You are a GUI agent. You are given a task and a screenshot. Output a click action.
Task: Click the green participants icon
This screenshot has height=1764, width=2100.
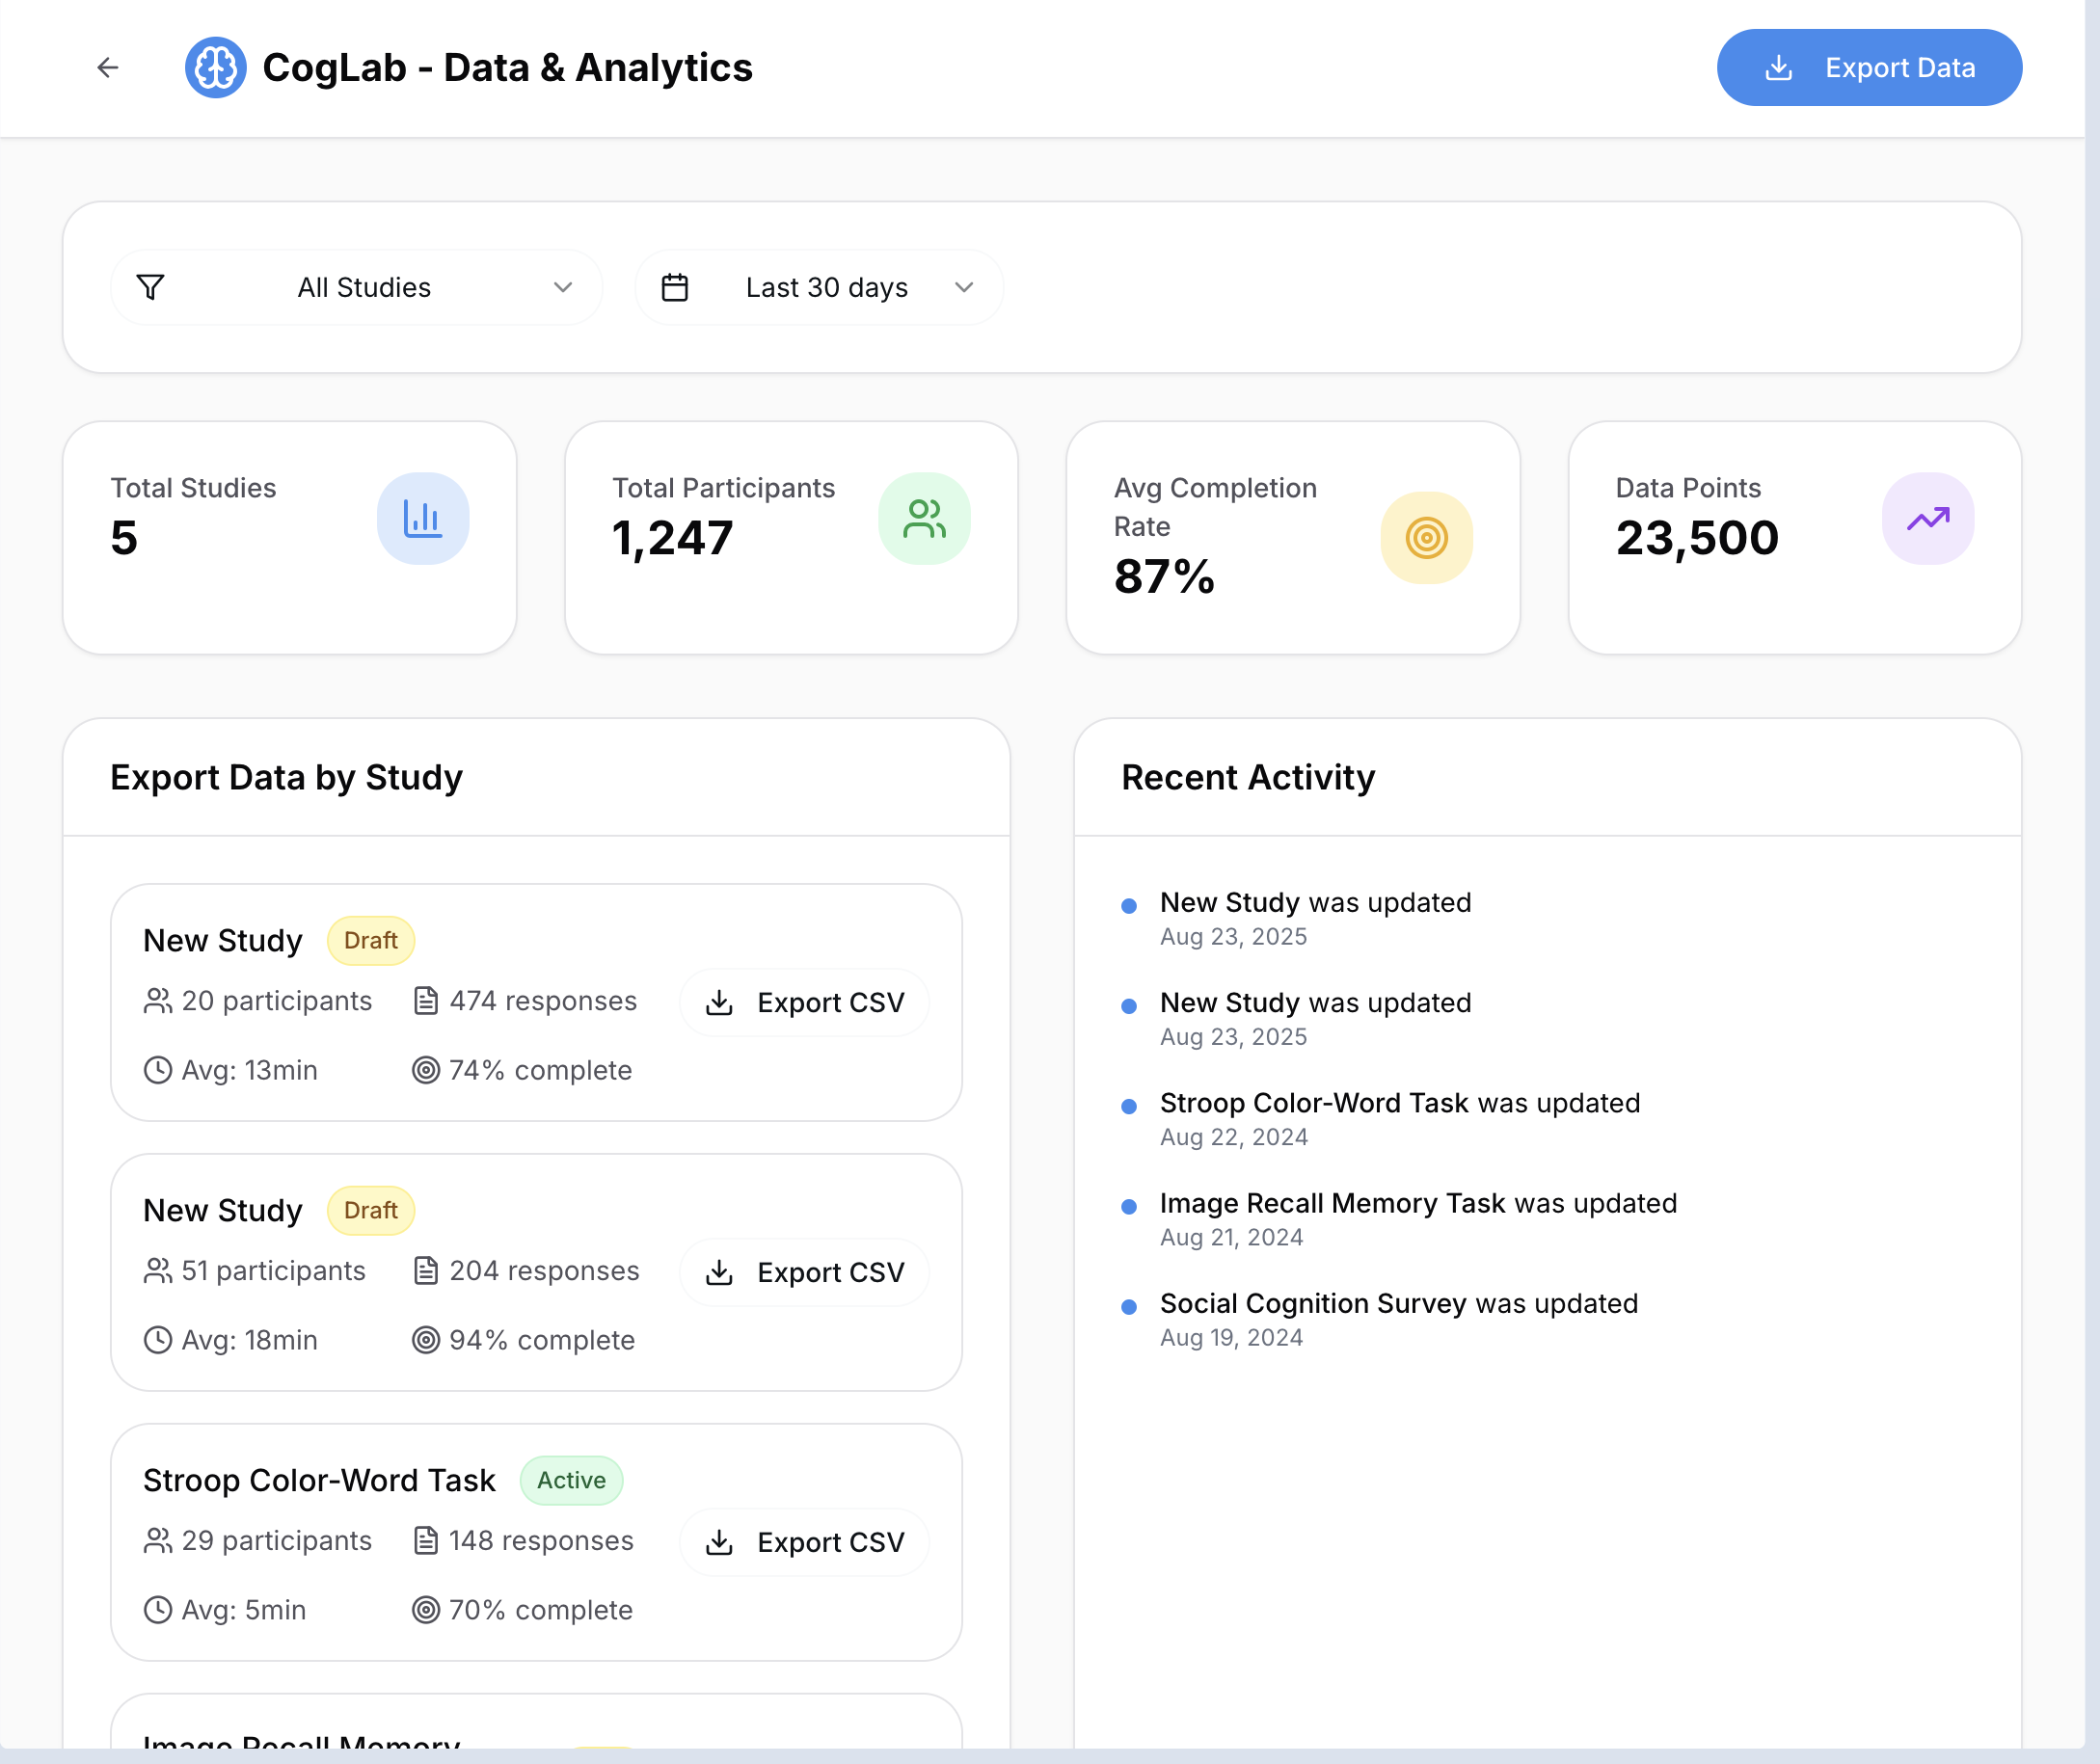[923, 518]
